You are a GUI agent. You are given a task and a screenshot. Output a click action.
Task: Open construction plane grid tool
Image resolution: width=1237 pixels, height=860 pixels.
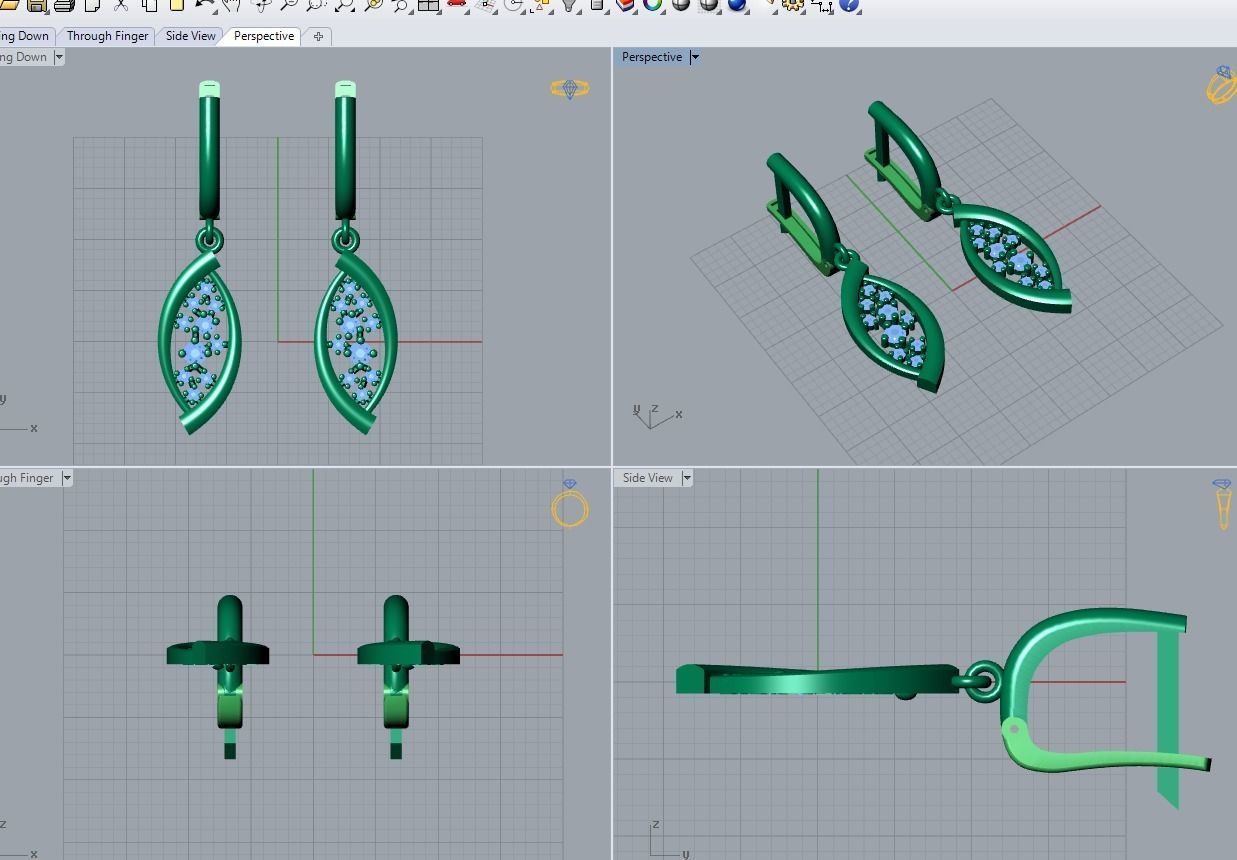[x=485, y=5]
